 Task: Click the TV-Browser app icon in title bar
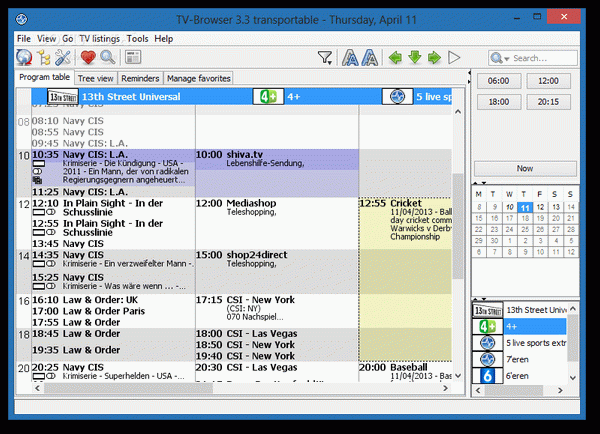pos(21,19)
